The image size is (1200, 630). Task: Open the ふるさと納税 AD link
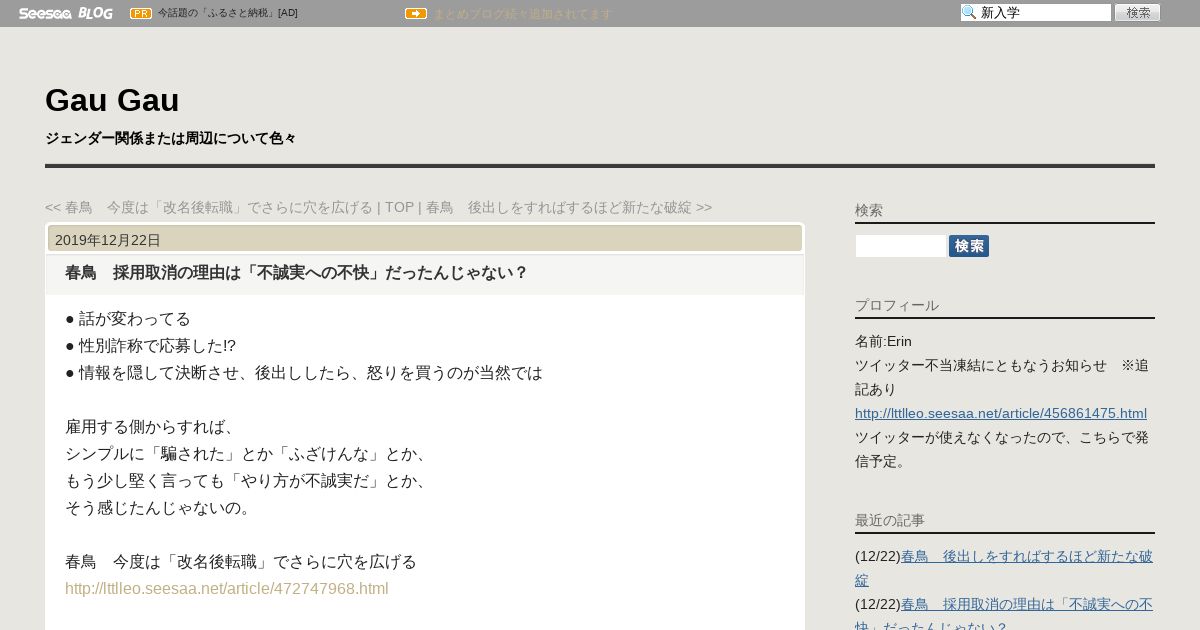[x=228, y=13]
